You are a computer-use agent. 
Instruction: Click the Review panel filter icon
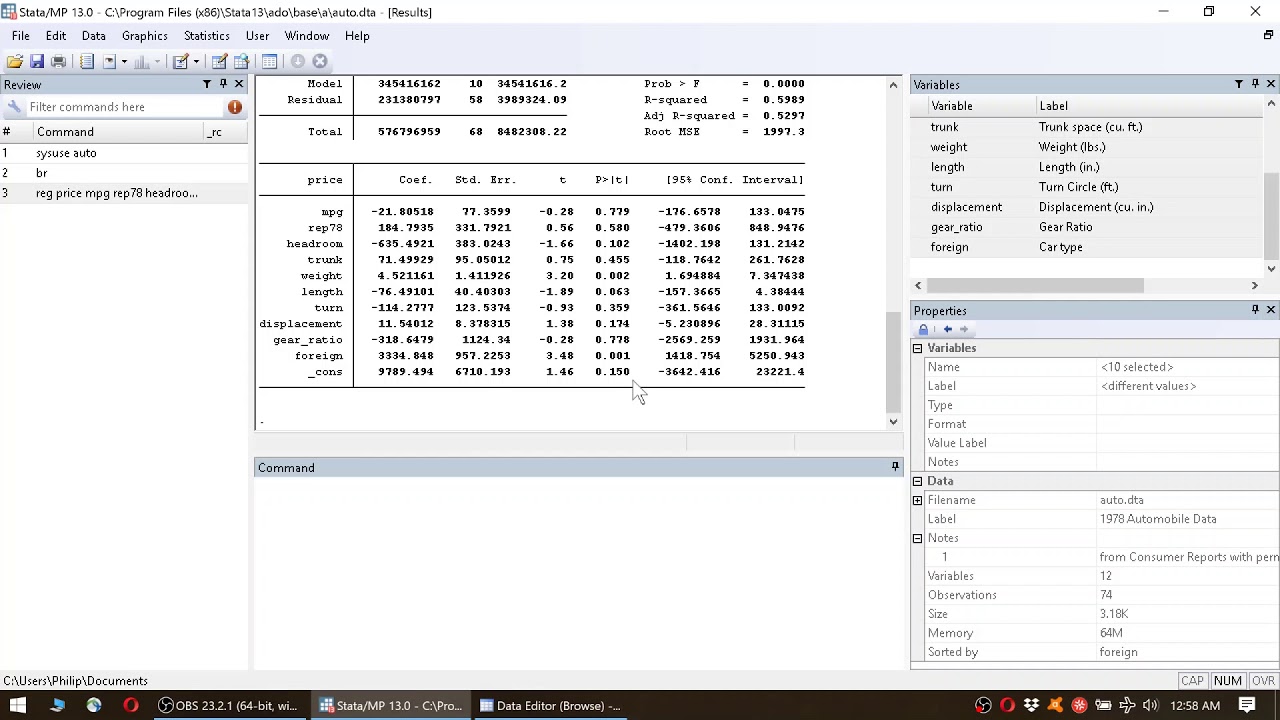pyautogui.click(x=207, y=84)
